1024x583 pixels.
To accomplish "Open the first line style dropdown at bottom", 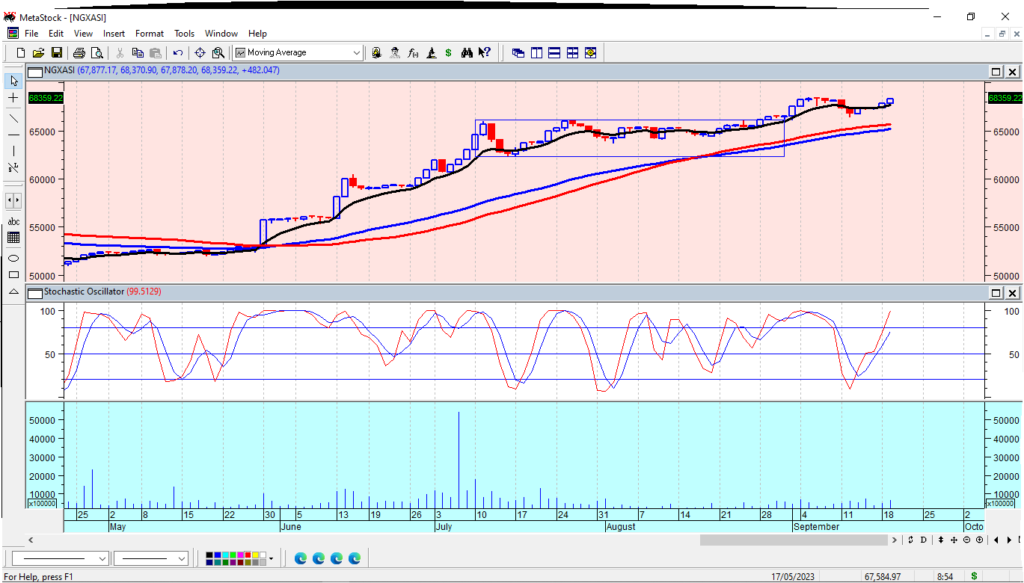I will (102, 558).
